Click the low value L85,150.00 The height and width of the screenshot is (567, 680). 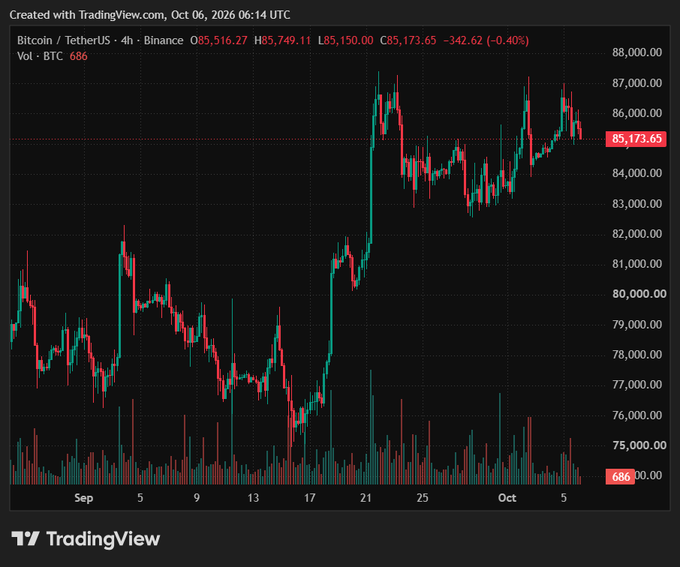coord(346,40)
